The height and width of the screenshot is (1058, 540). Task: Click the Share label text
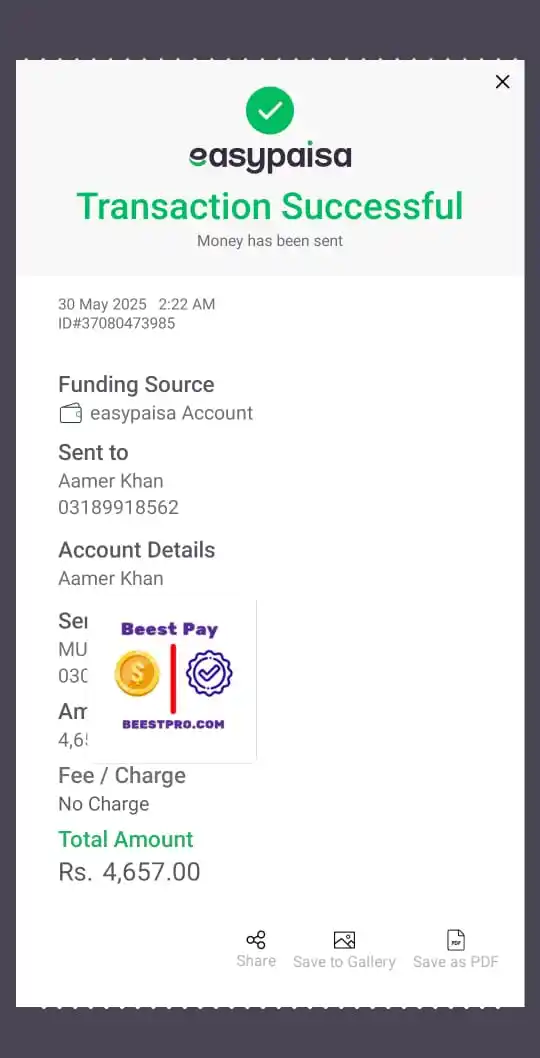coord(256,961)
